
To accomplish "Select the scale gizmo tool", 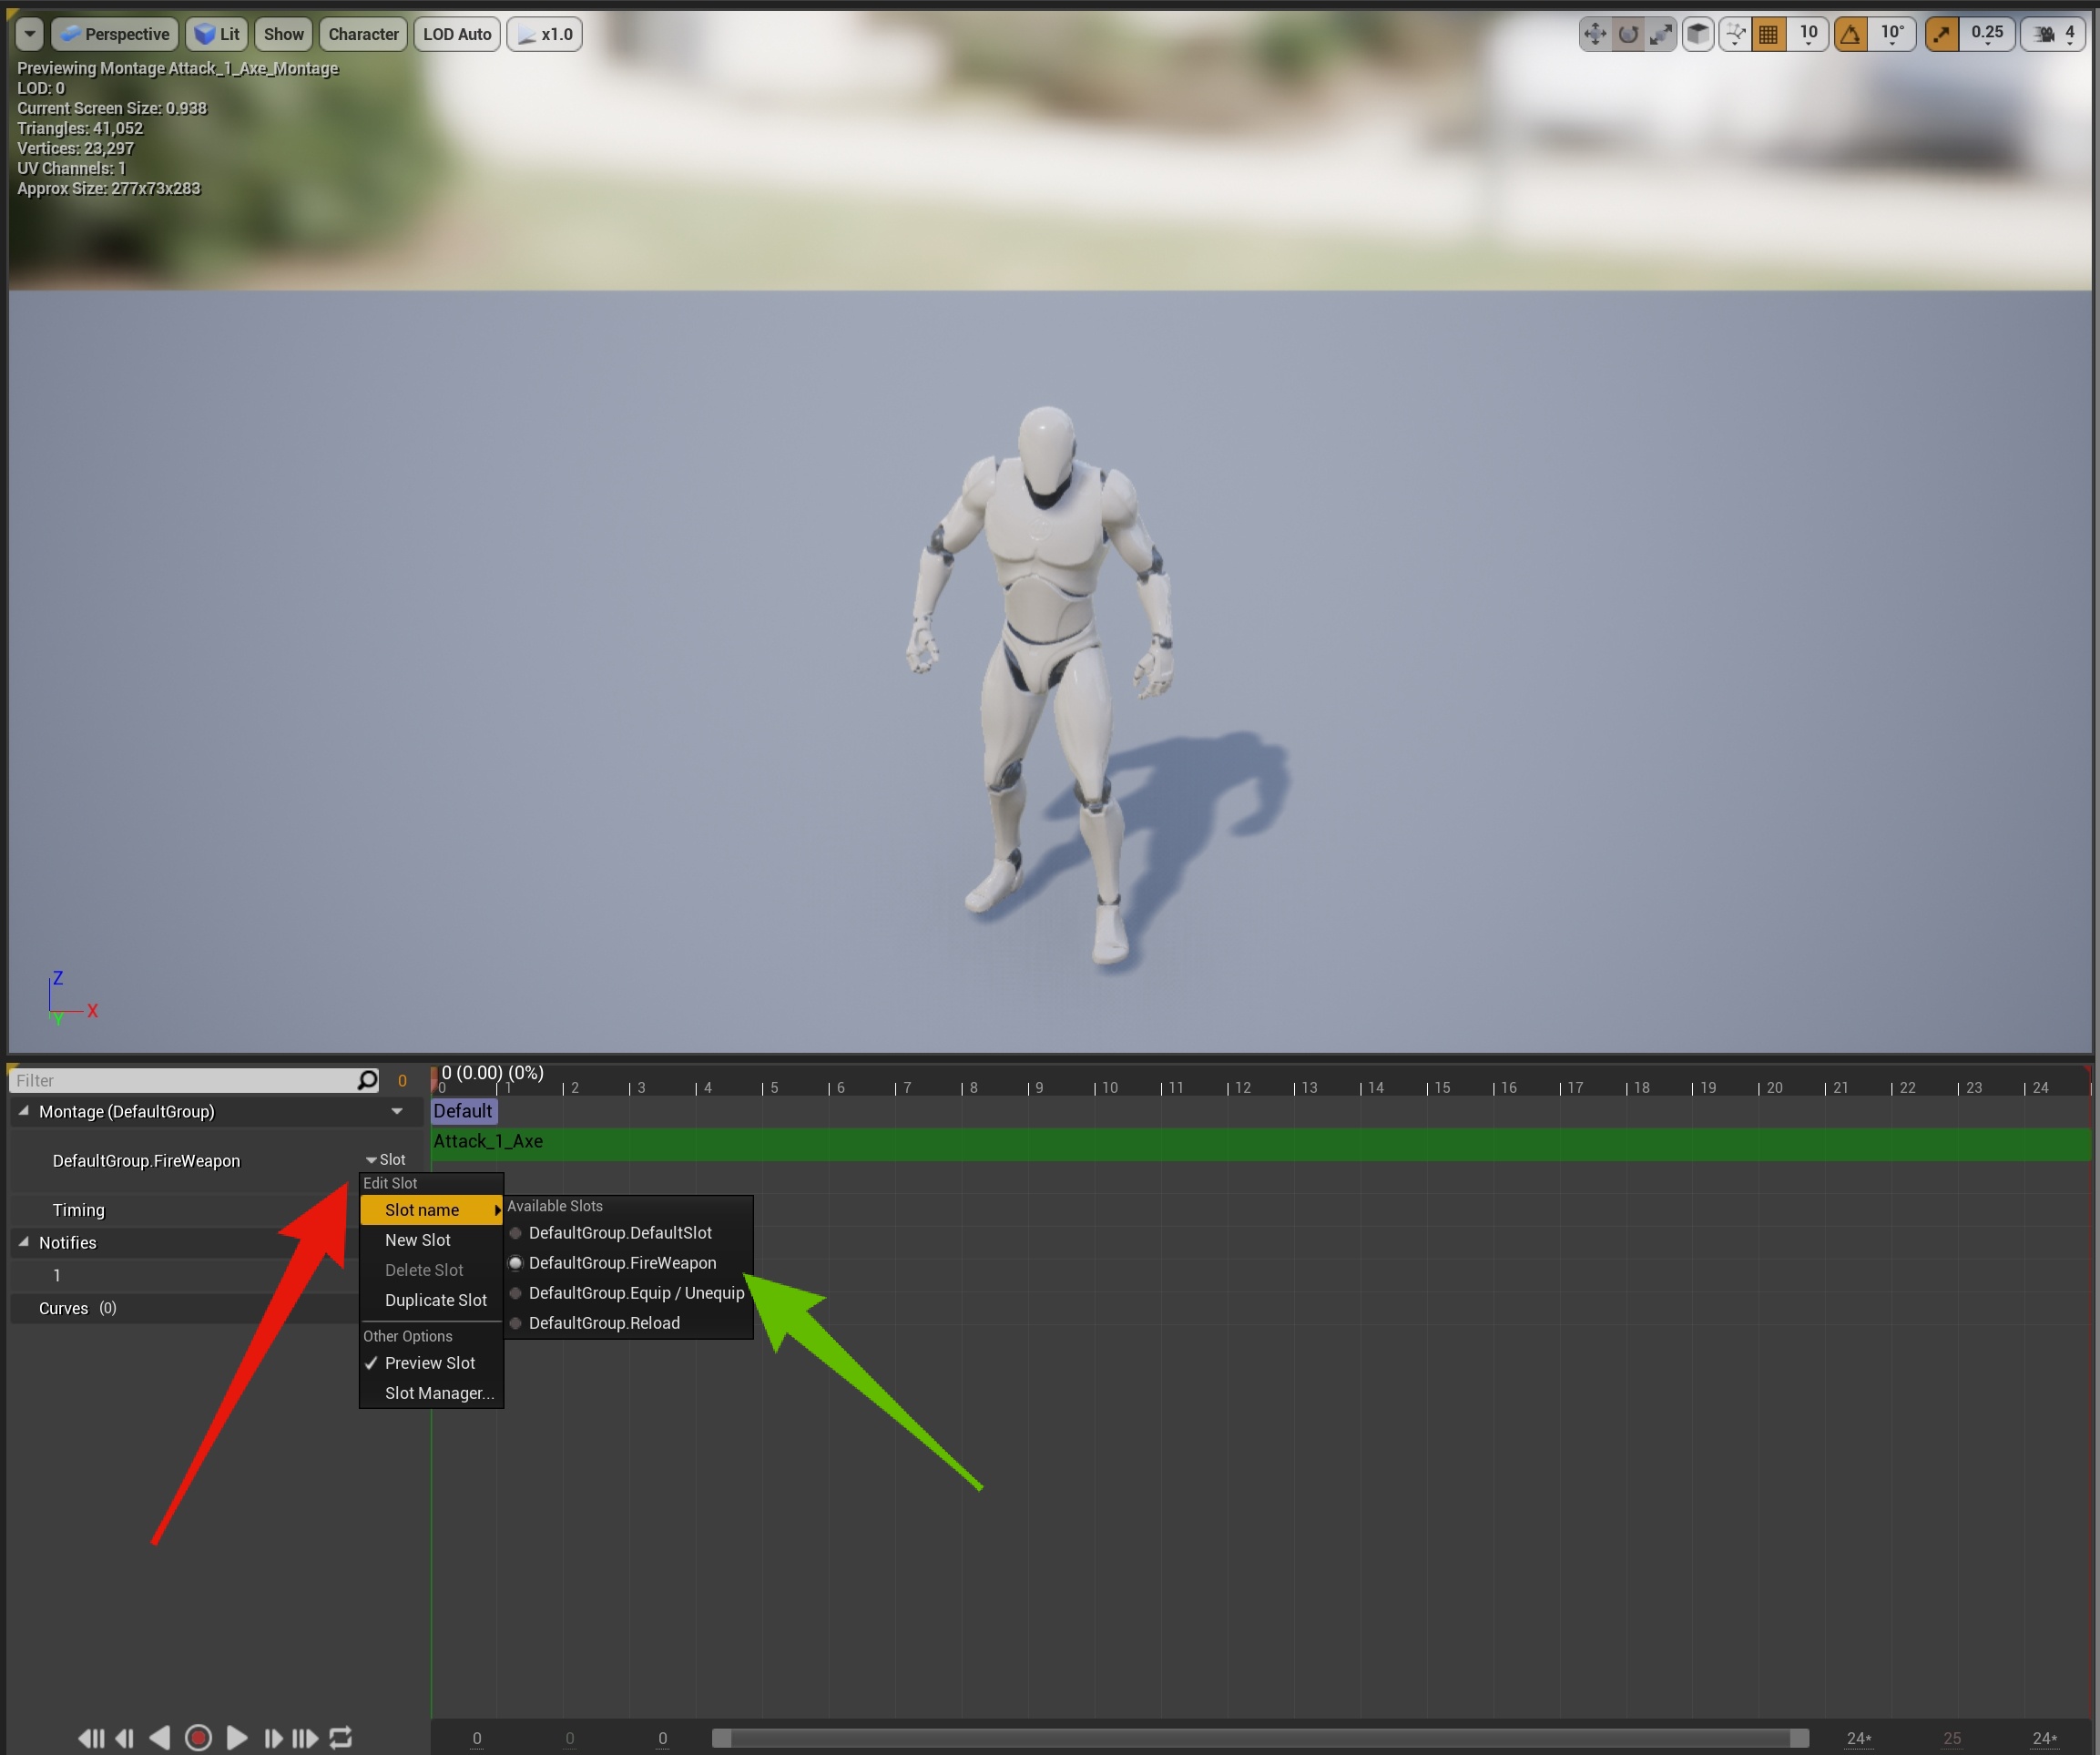I will click(1661, 34).
